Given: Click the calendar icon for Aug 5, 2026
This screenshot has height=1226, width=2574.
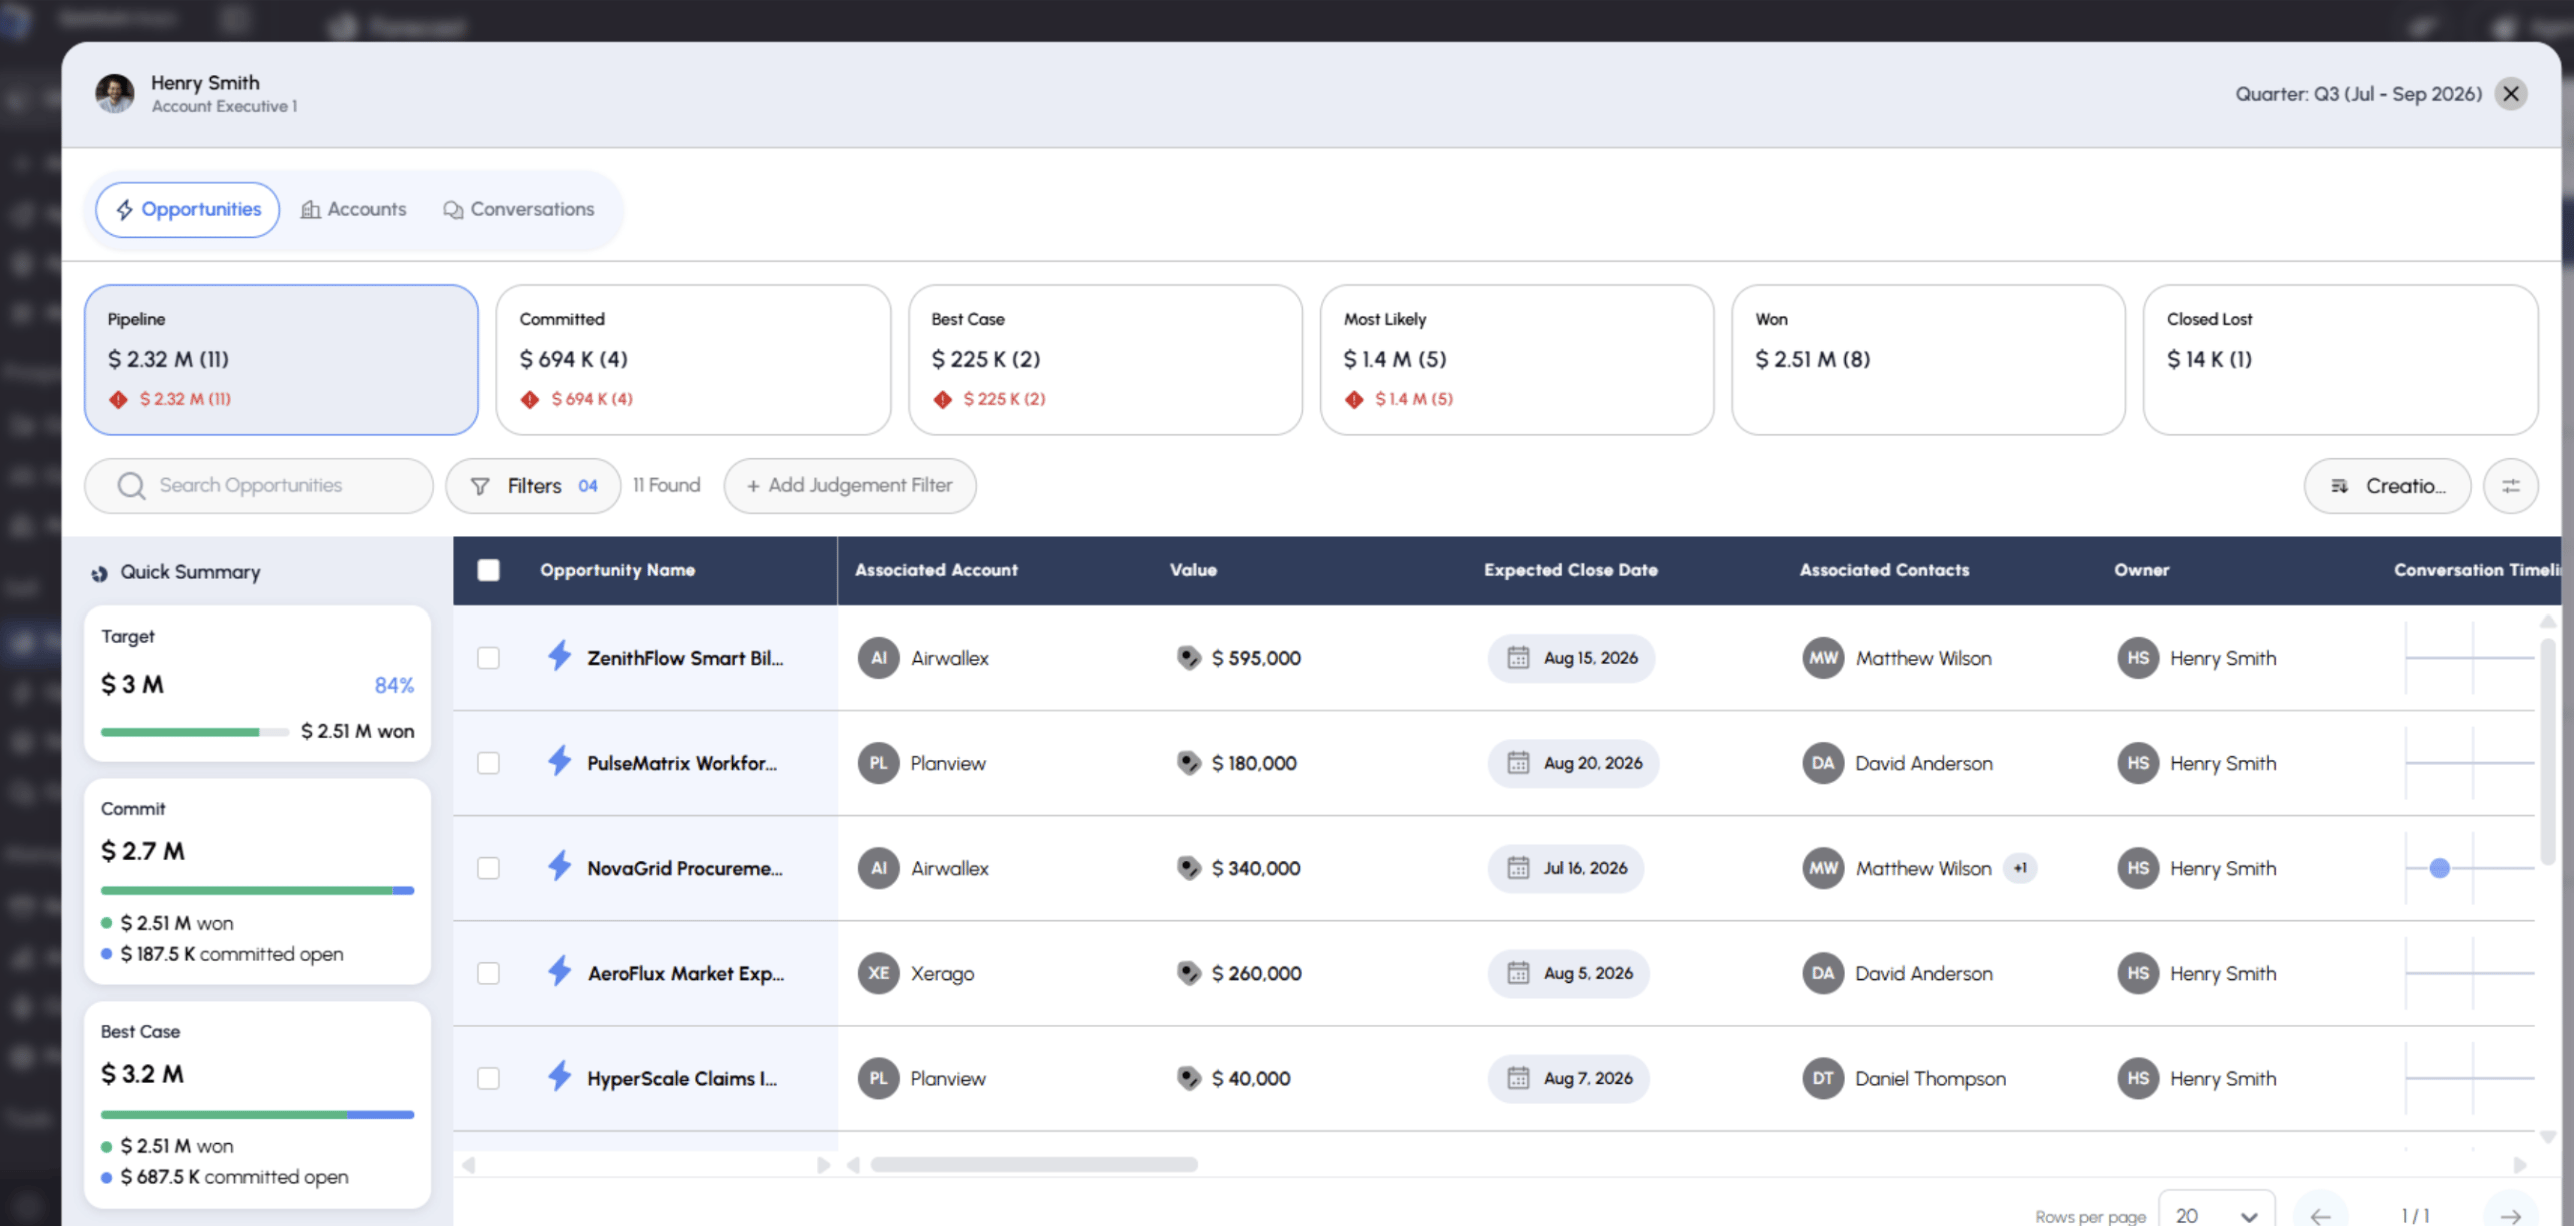Looking at the screenshot, I should click(x=1518, y=973).
